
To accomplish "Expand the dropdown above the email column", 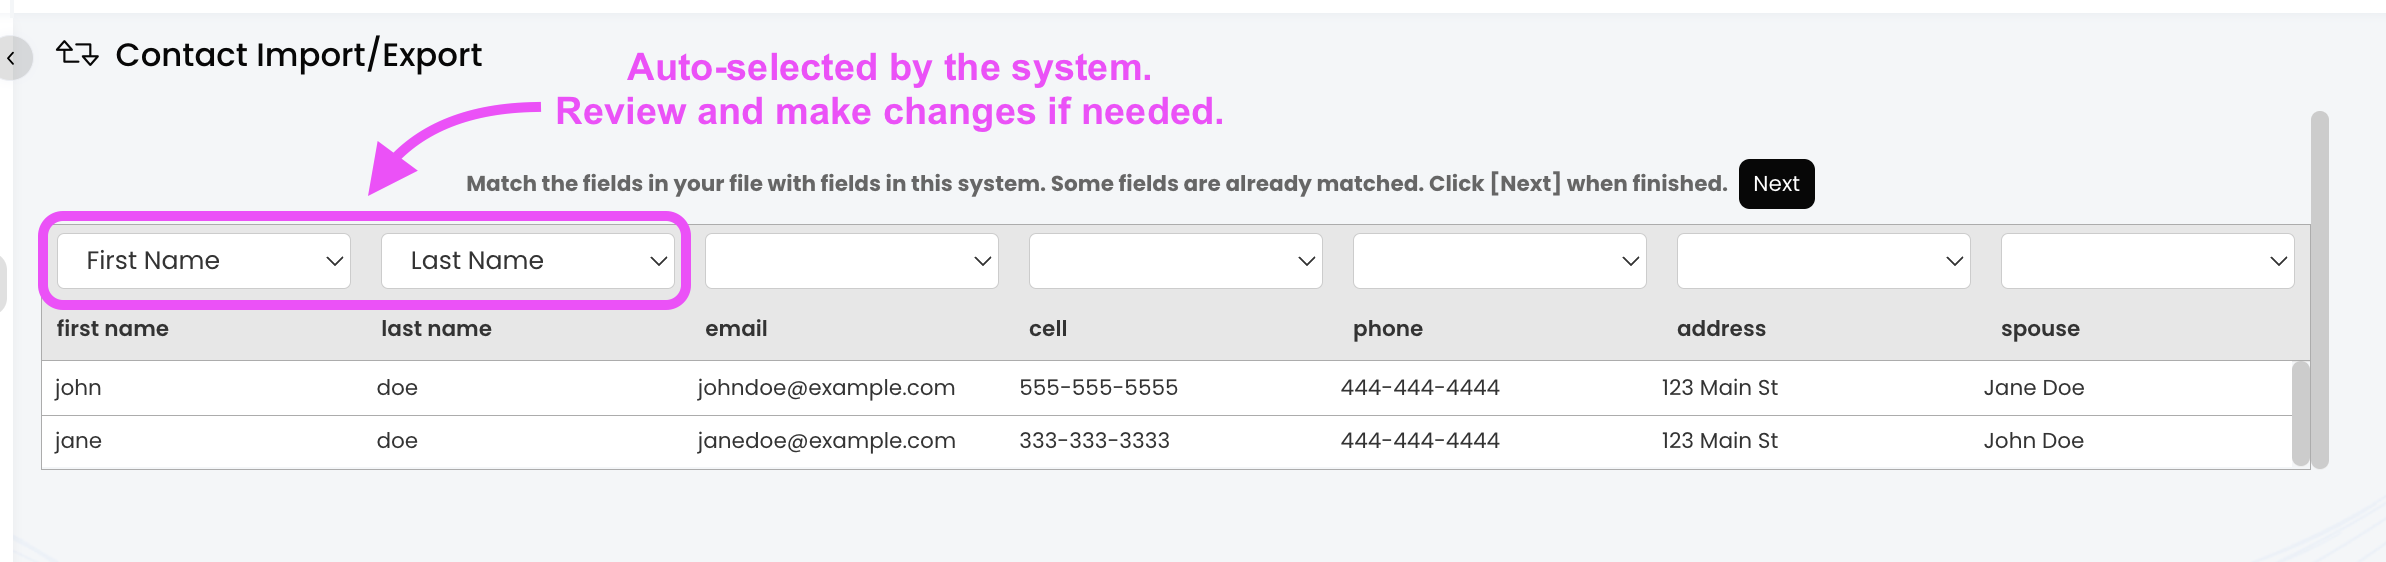I will (x=852, y=261).
